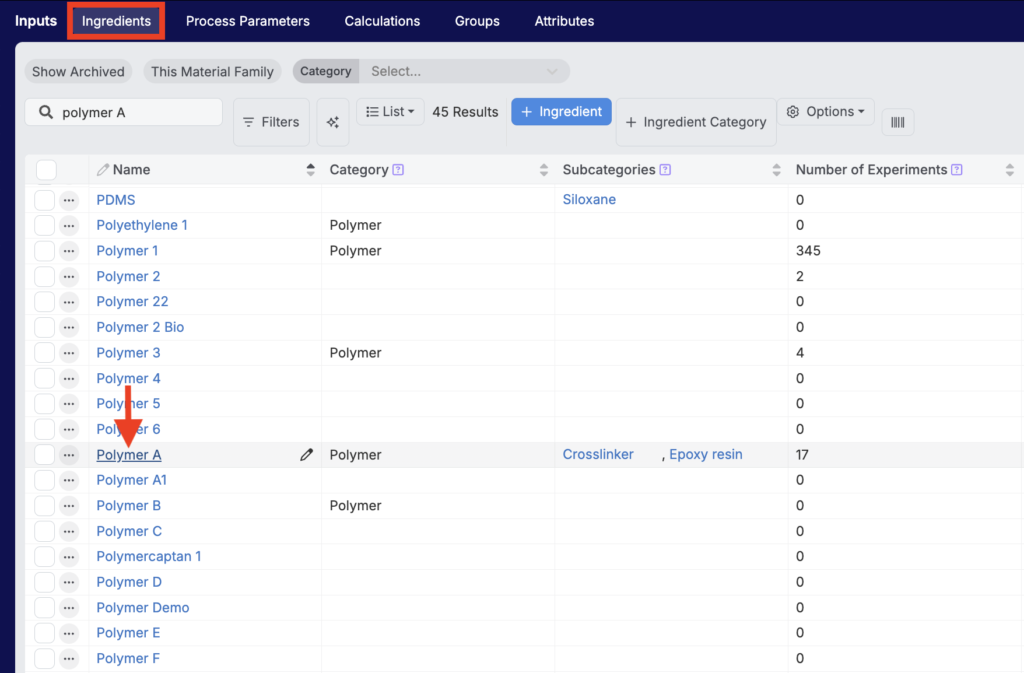Open the Filters button
Viewport: 1024px width, 673px height.
[271, 122]
